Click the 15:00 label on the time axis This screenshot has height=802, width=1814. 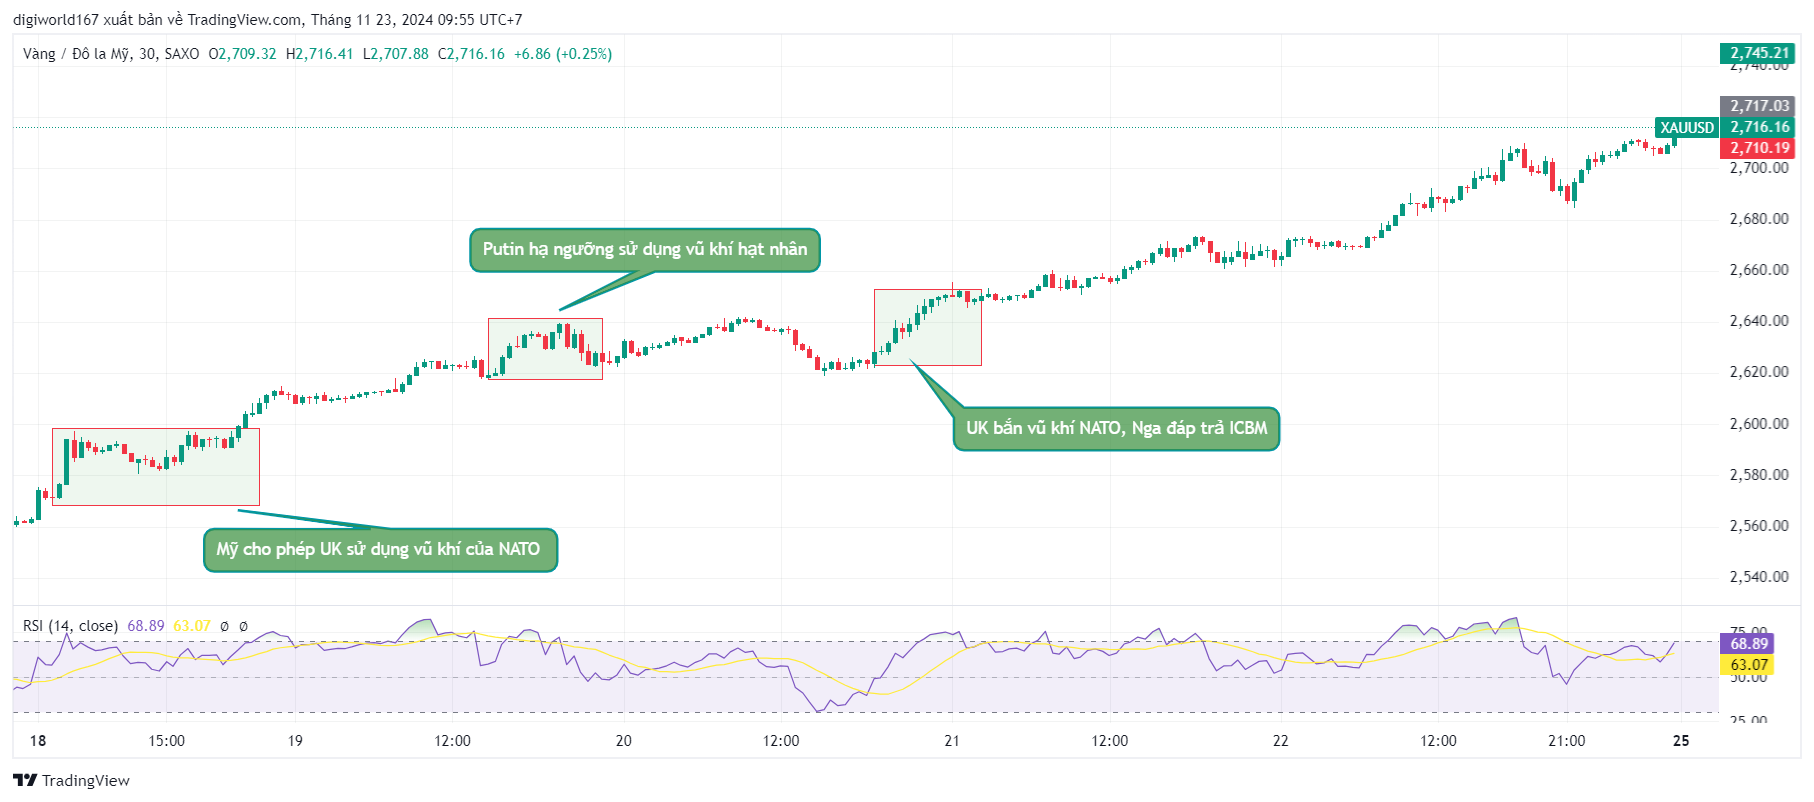pos(167,741)
